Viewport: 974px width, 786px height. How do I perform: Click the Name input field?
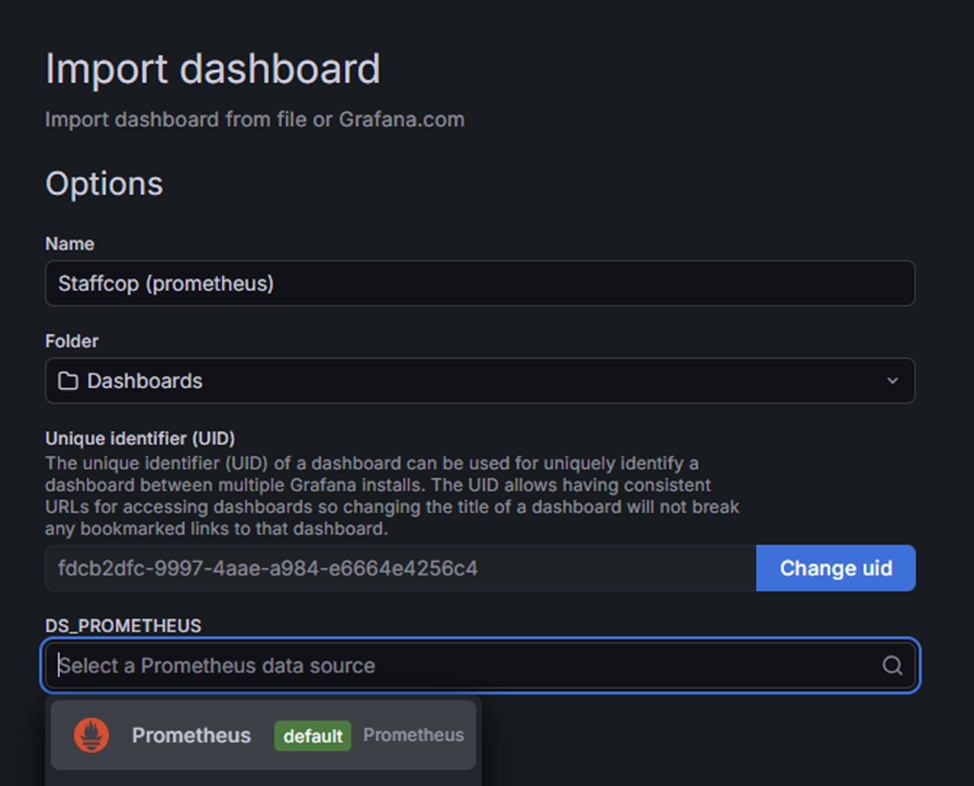[x=480, y=283]
